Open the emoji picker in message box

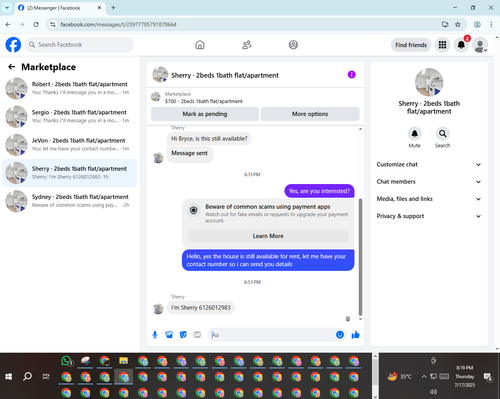coord(340,335)
